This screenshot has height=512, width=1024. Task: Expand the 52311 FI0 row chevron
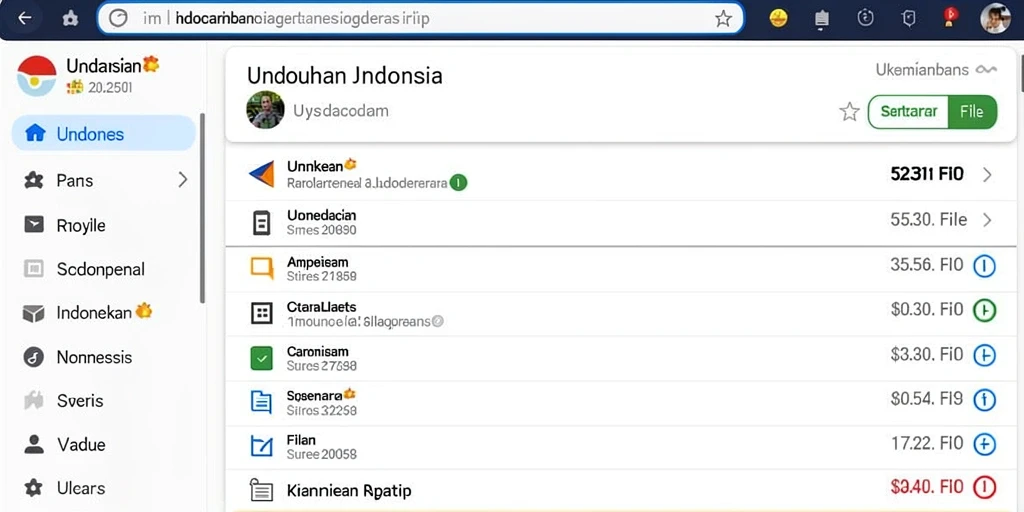point(987,174)
